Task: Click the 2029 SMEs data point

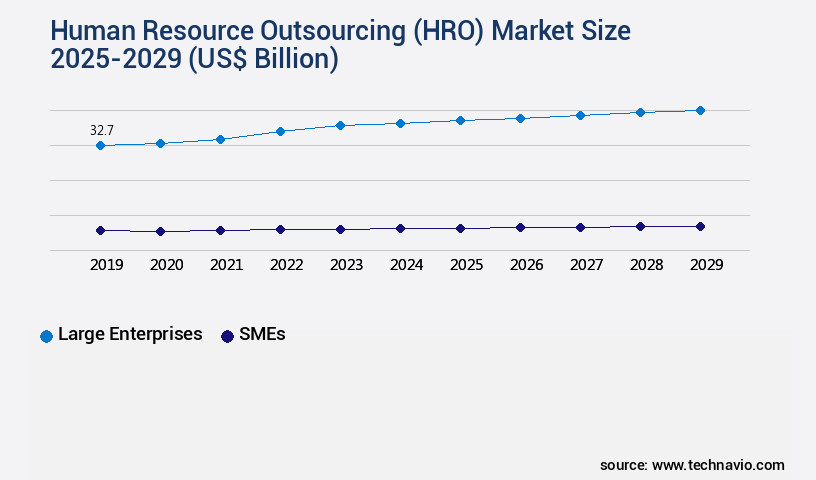Action: (x=700, y=226)
